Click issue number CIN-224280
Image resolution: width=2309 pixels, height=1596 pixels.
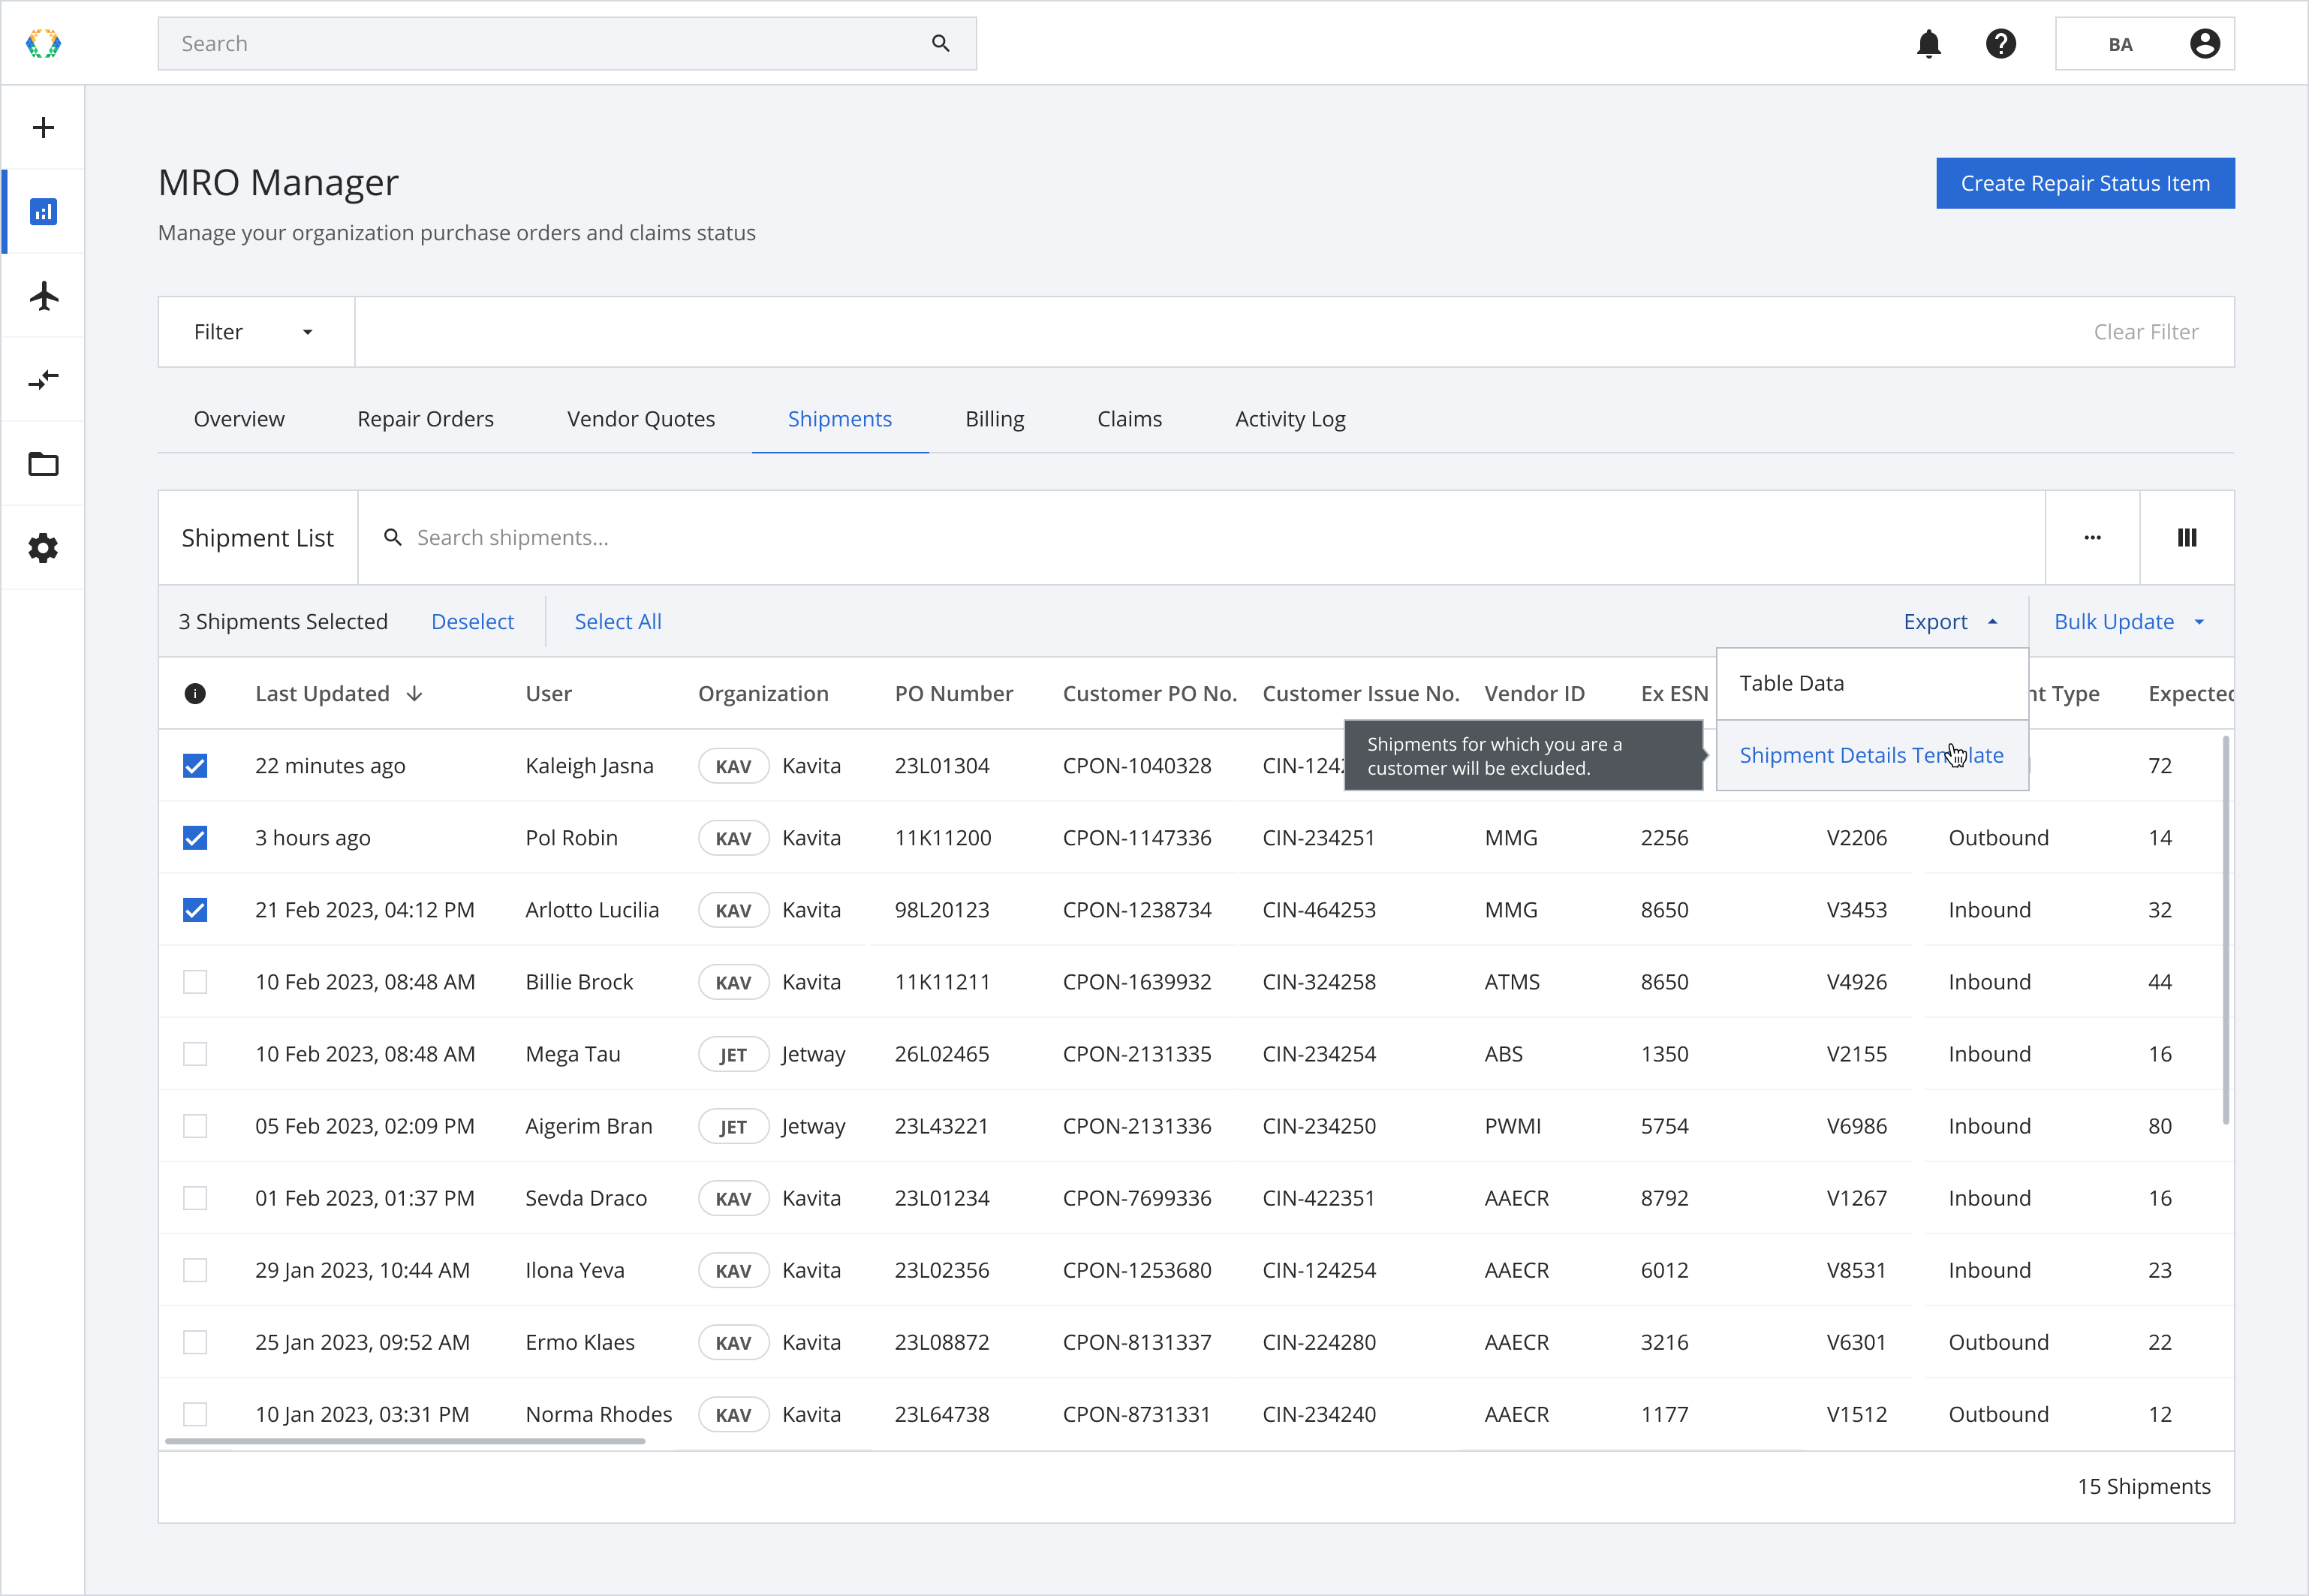pos(1319,1342)
